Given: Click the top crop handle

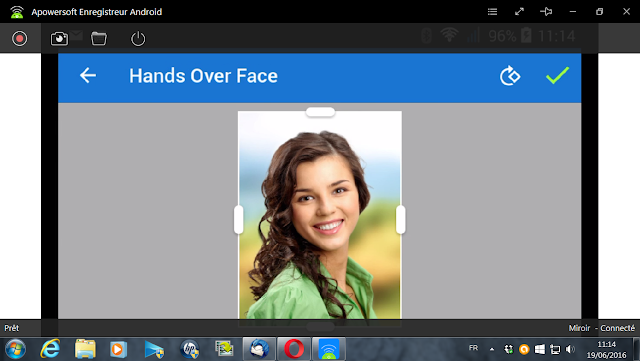Looking at the screenshot, I should (320, 112).
